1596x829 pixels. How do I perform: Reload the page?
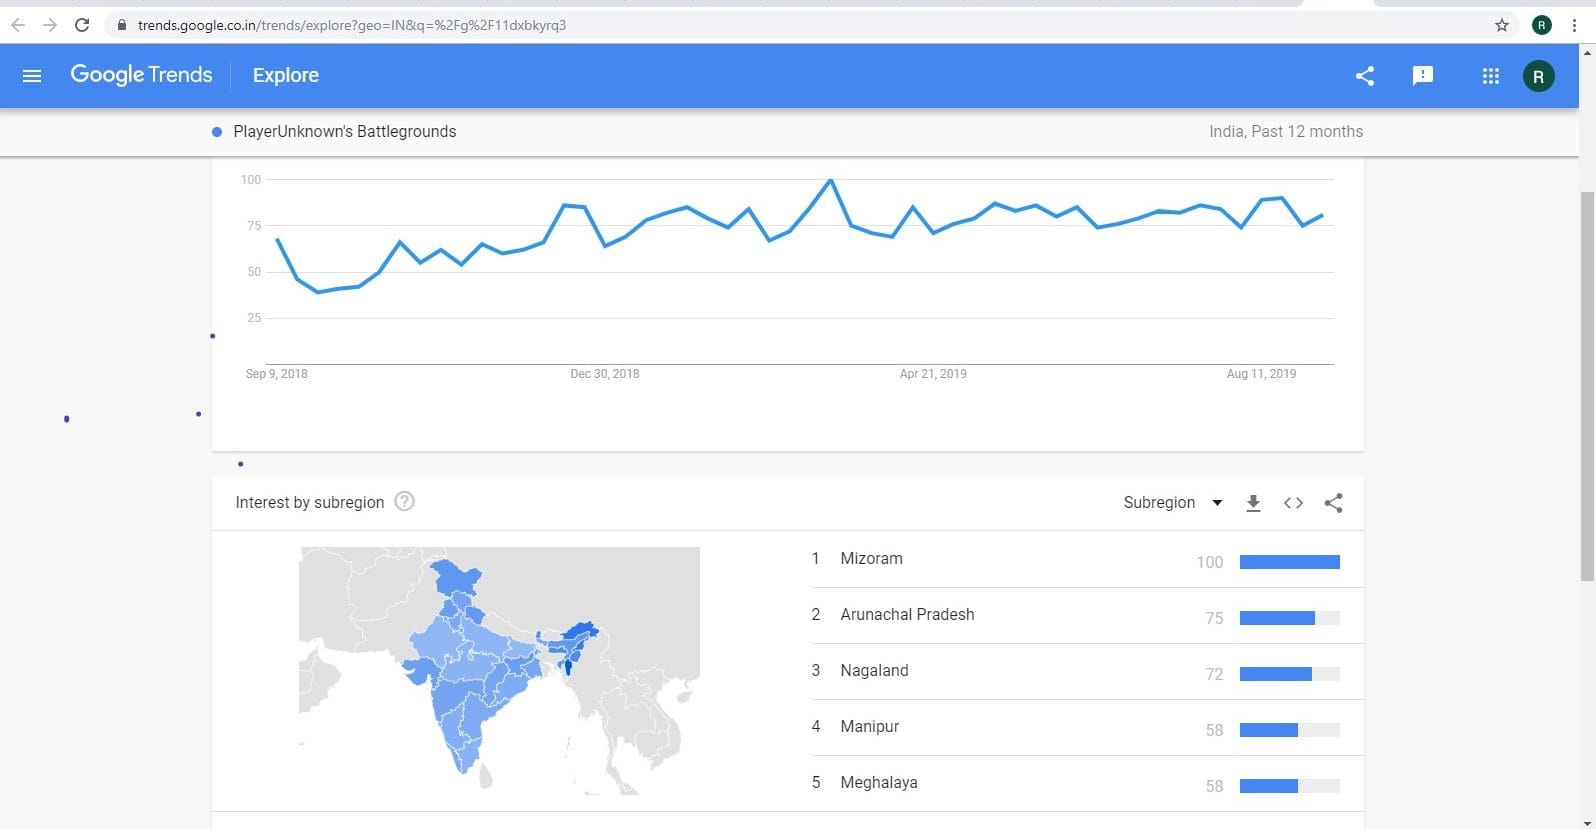[82, 25]
